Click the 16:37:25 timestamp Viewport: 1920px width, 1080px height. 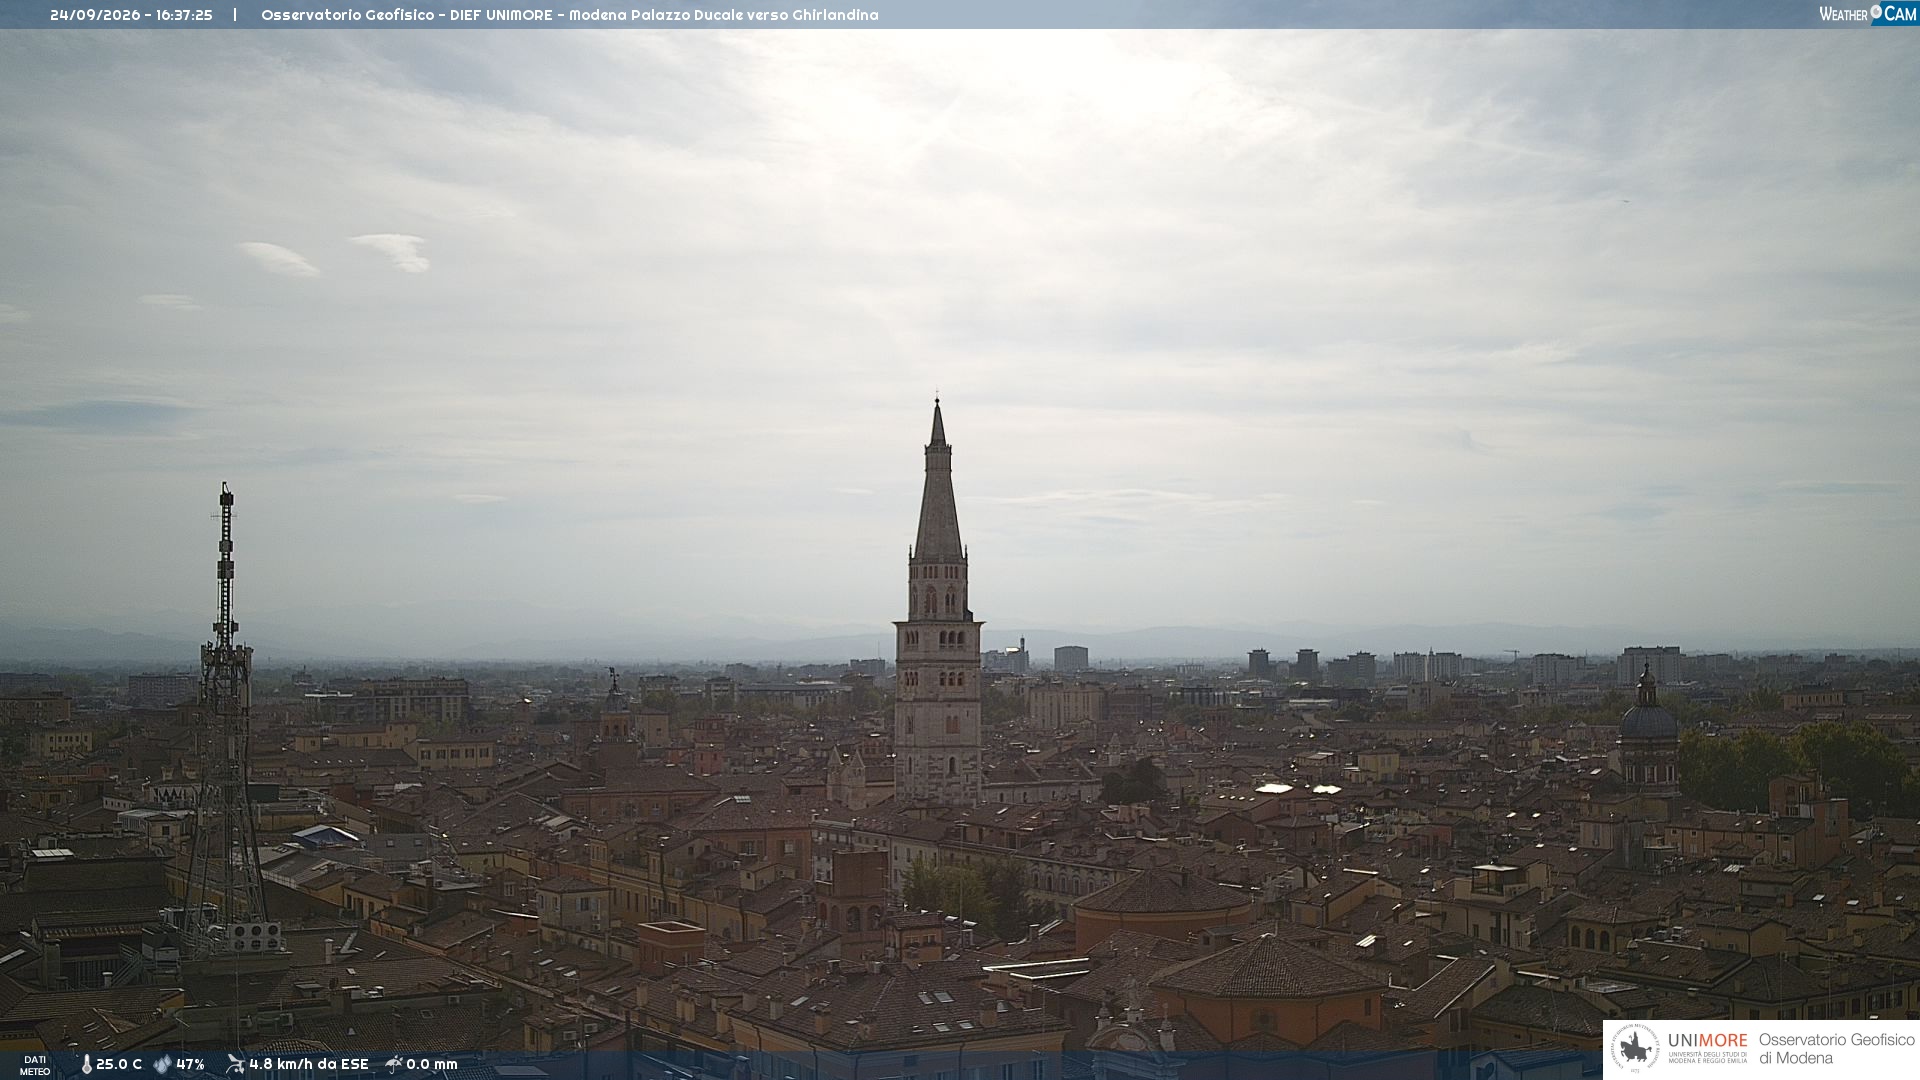pyautogui.click(x=184, y=15)
